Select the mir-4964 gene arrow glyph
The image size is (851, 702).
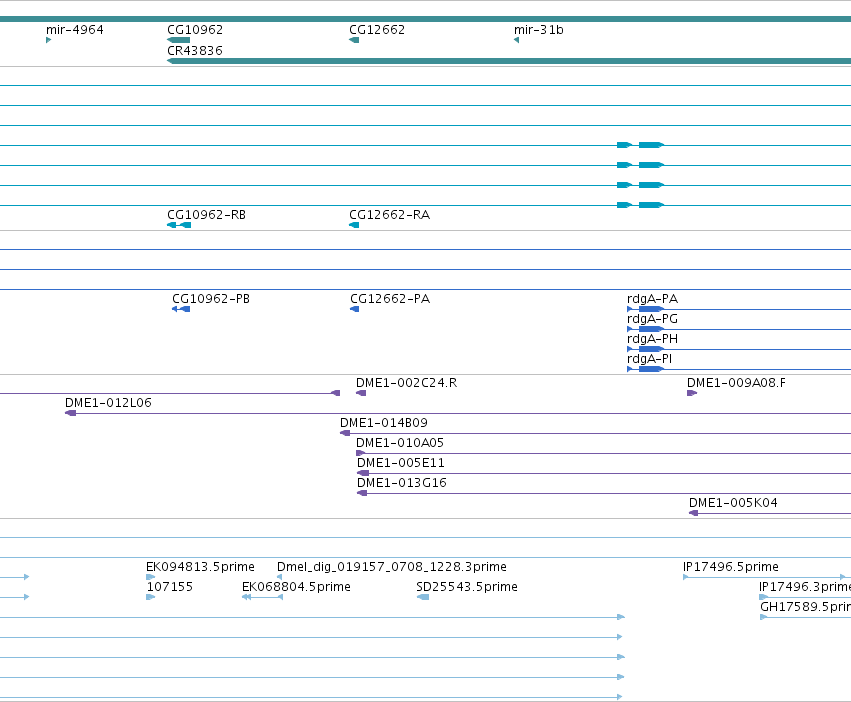pos(48,40)
